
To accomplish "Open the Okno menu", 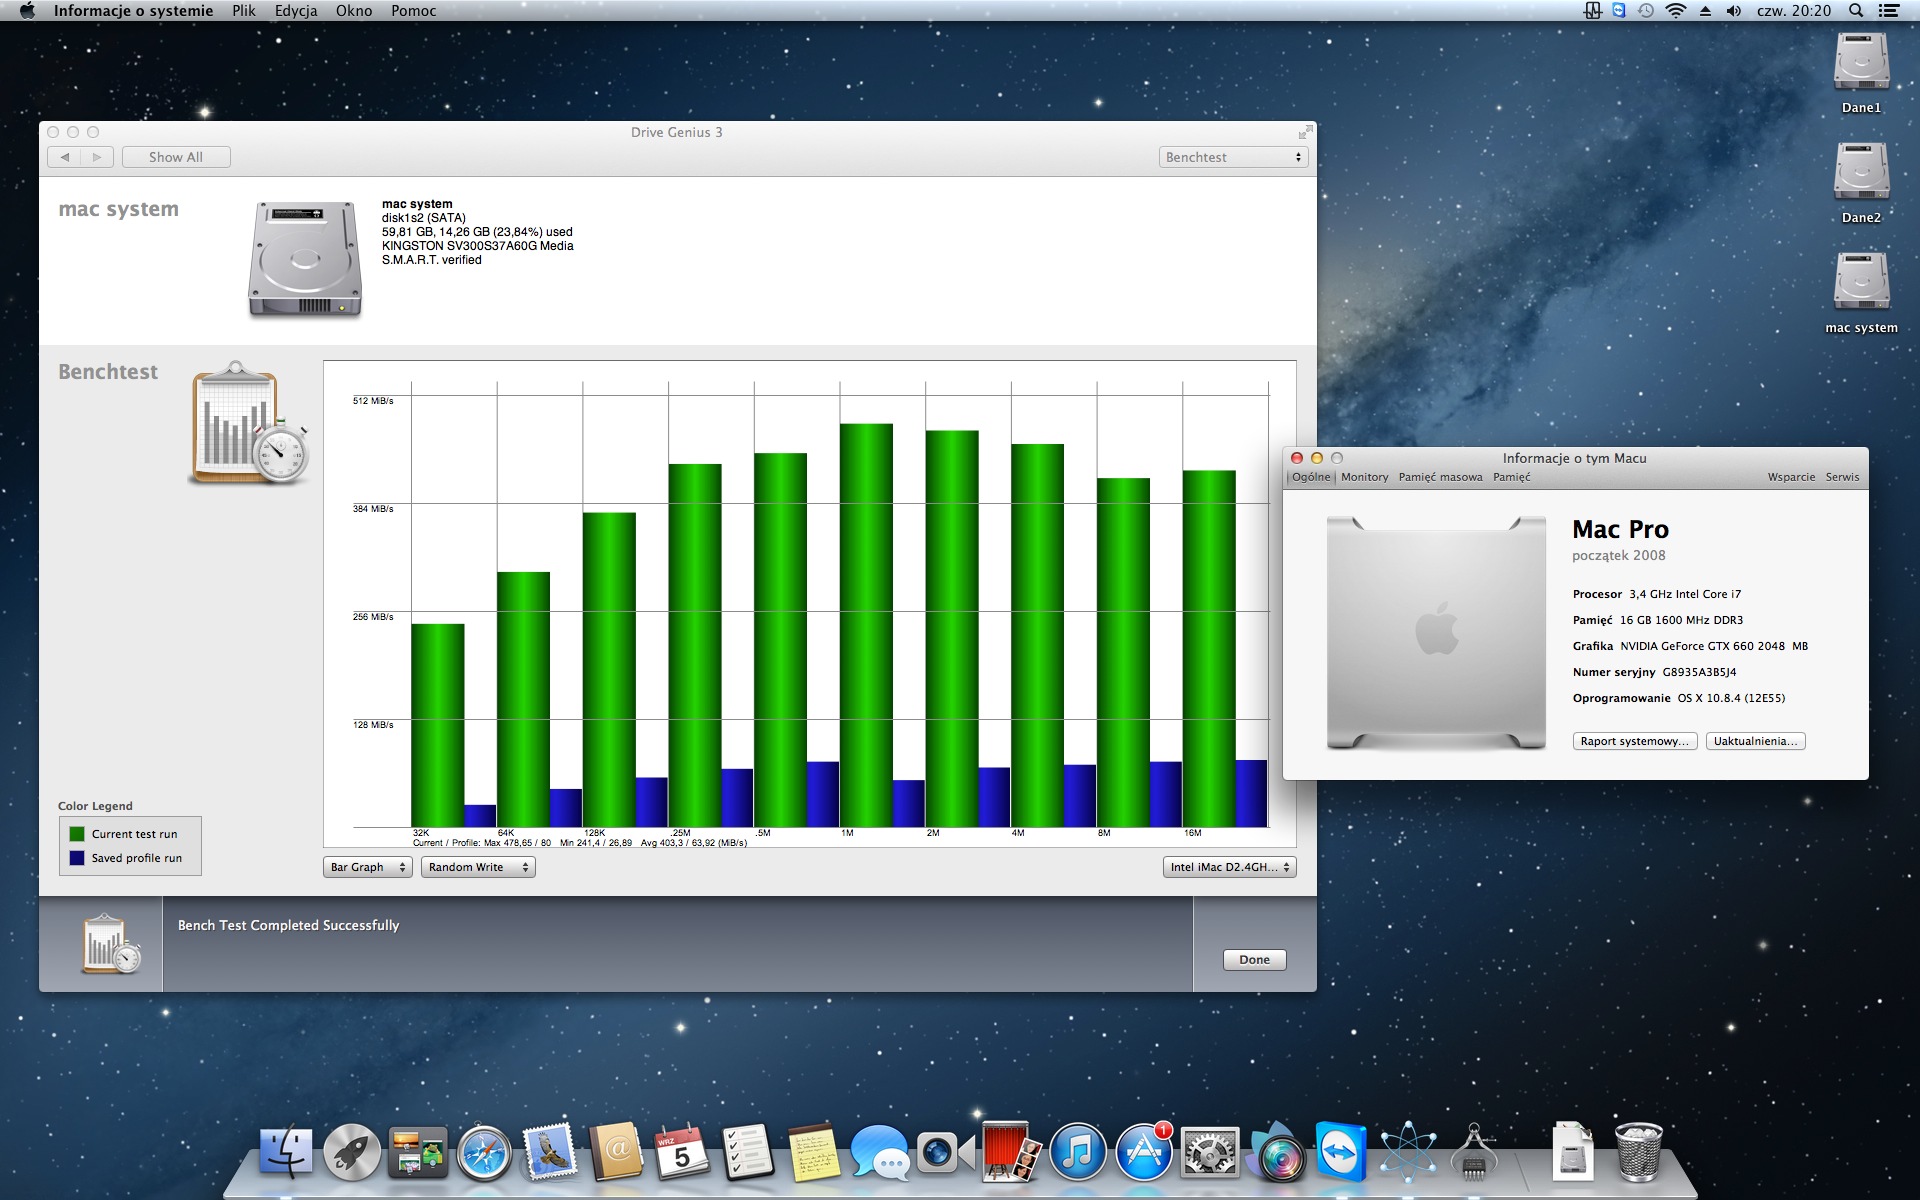I will (x=354, y=11).
